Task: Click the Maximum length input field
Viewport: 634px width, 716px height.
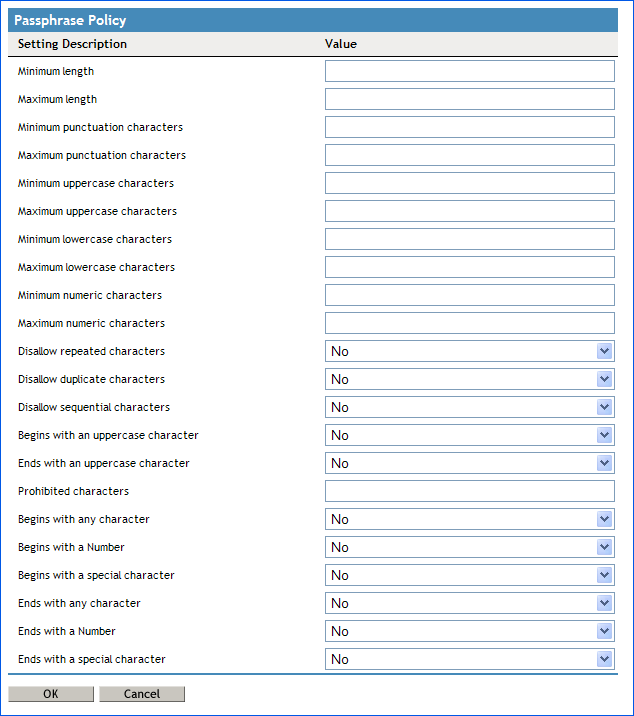Action: click(469, 99)
